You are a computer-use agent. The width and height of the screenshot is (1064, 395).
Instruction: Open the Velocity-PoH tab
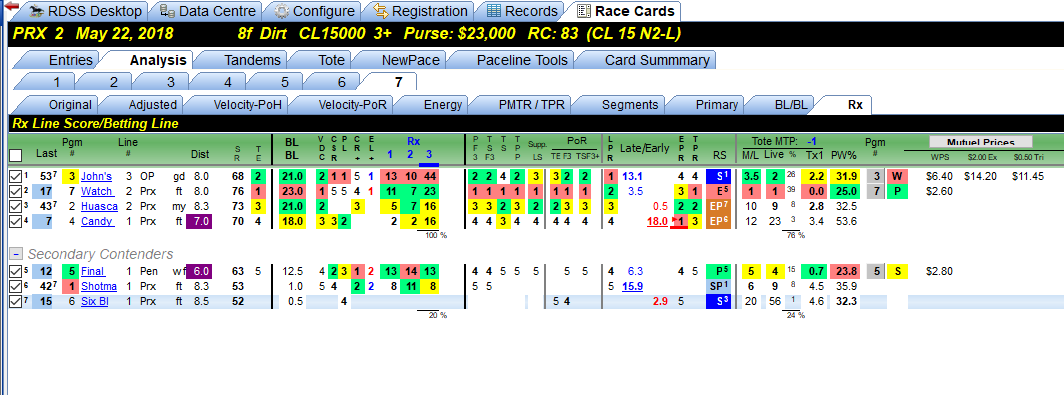click(x=248, y=105)
